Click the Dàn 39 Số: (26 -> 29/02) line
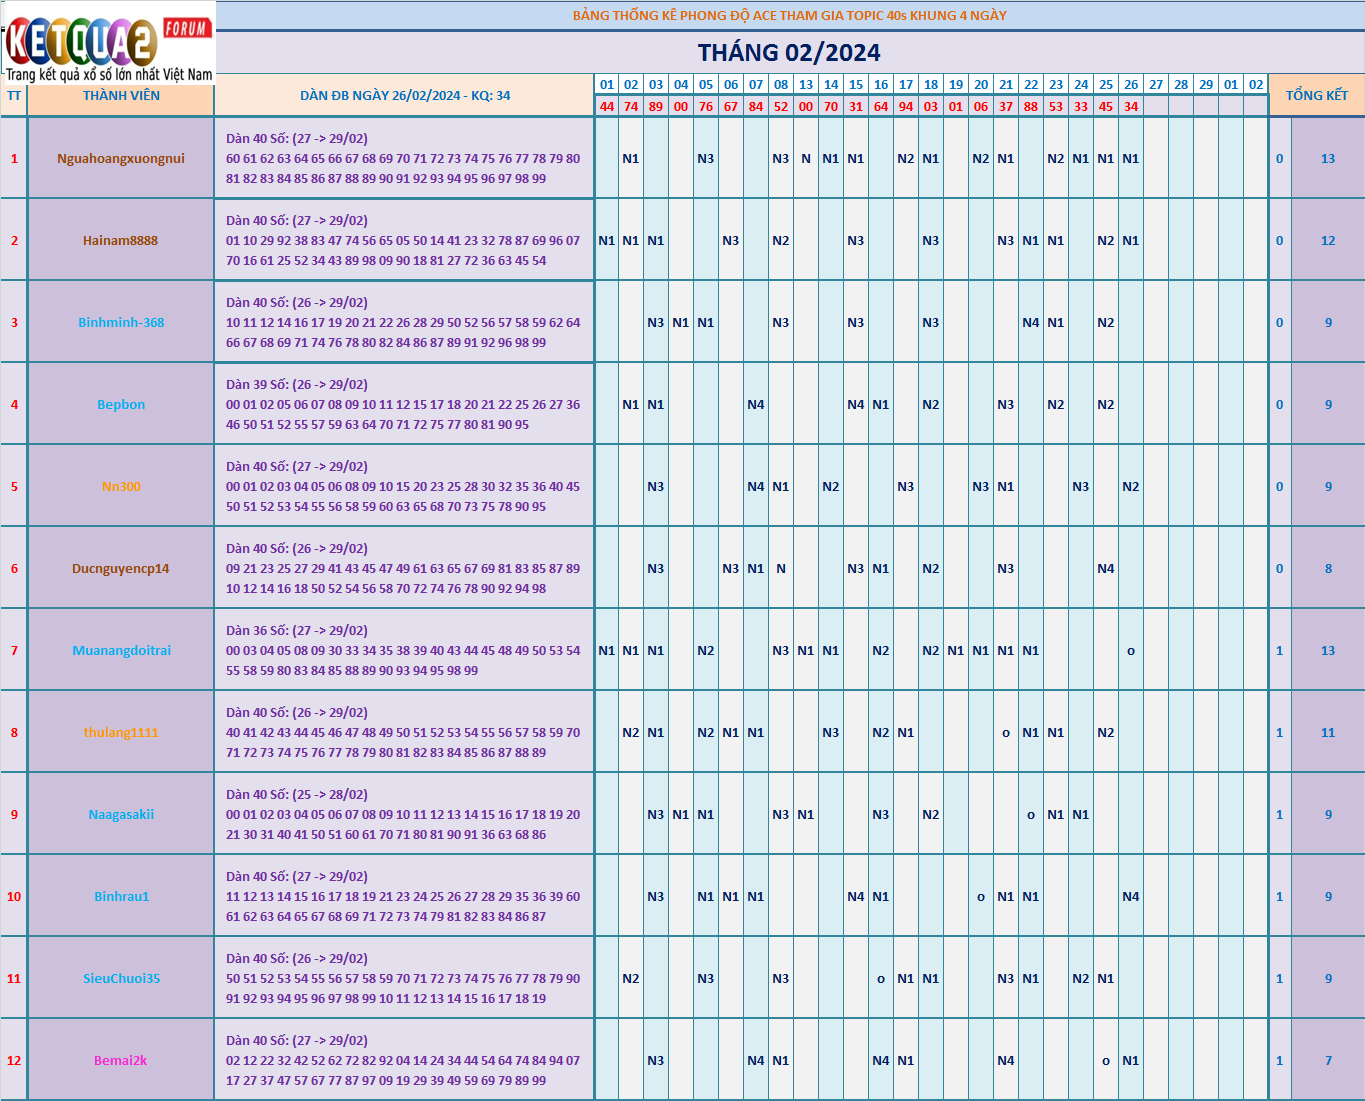Viewport: 1365px width, 1101px height. 297,384
